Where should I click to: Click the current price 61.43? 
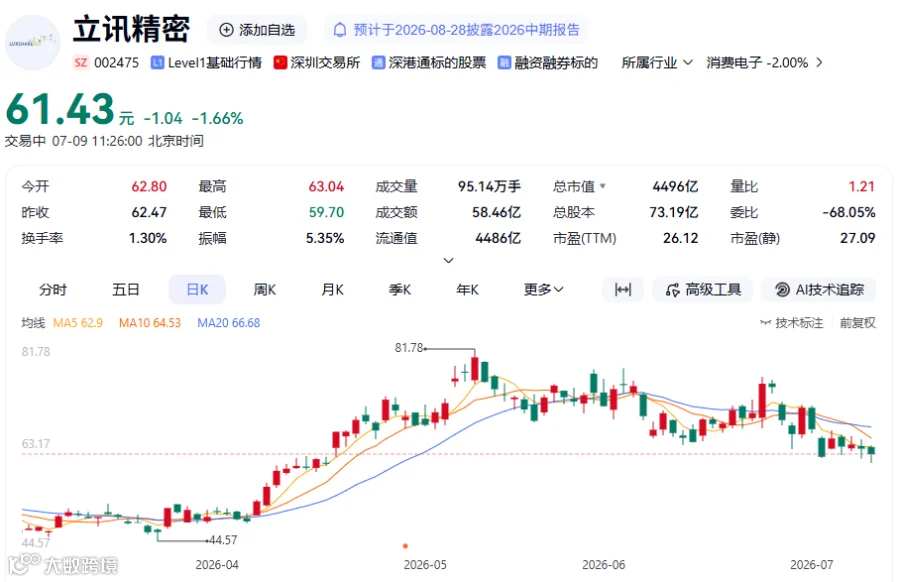(60, 109)
